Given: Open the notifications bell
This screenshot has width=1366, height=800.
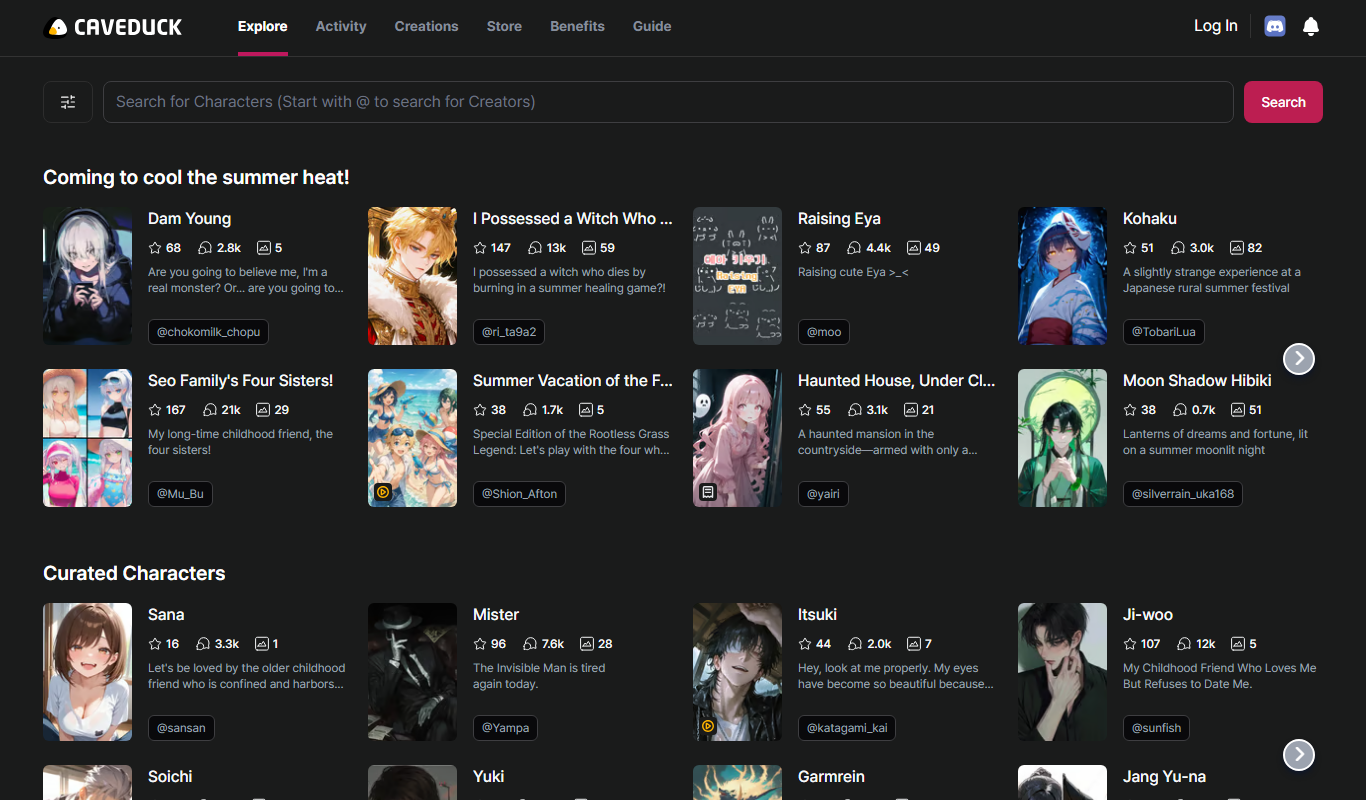Looking at the screenshot, I should click(1311, 27).
